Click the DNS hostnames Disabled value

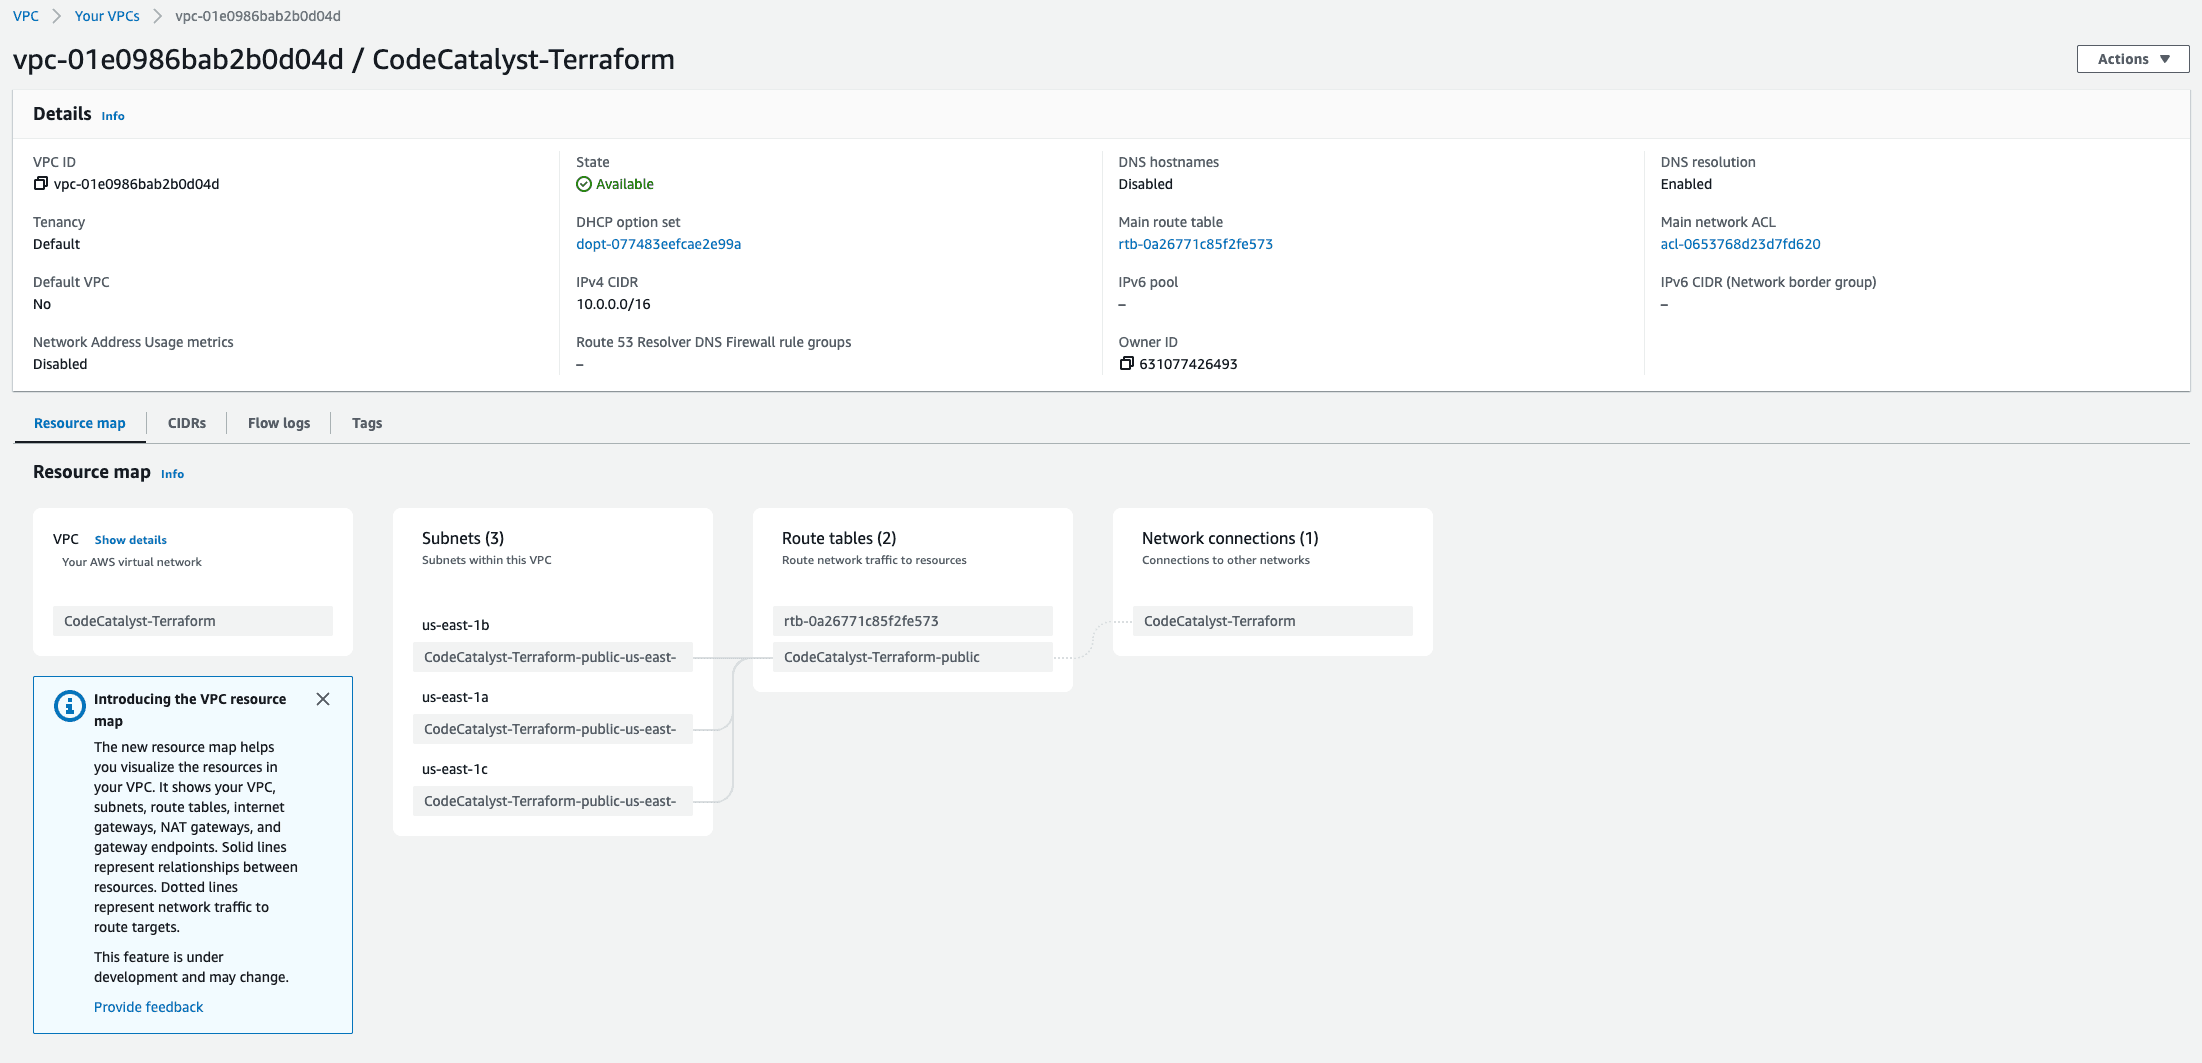tap(1145, 184)
